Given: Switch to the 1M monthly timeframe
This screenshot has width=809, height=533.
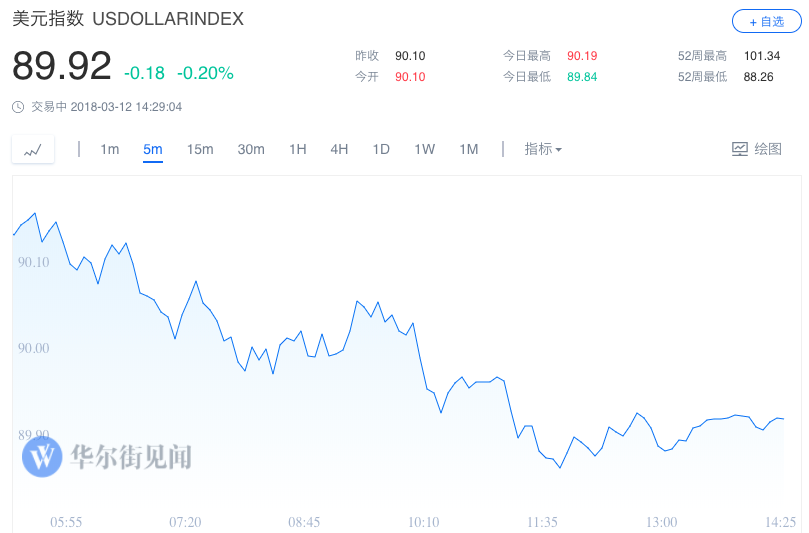Looking at the screenshot, I should tap(468, 149).
